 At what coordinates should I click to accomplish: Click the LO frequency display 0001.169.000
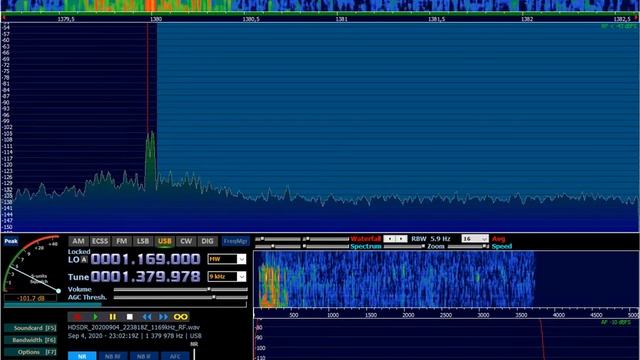[x=145, y=259]
